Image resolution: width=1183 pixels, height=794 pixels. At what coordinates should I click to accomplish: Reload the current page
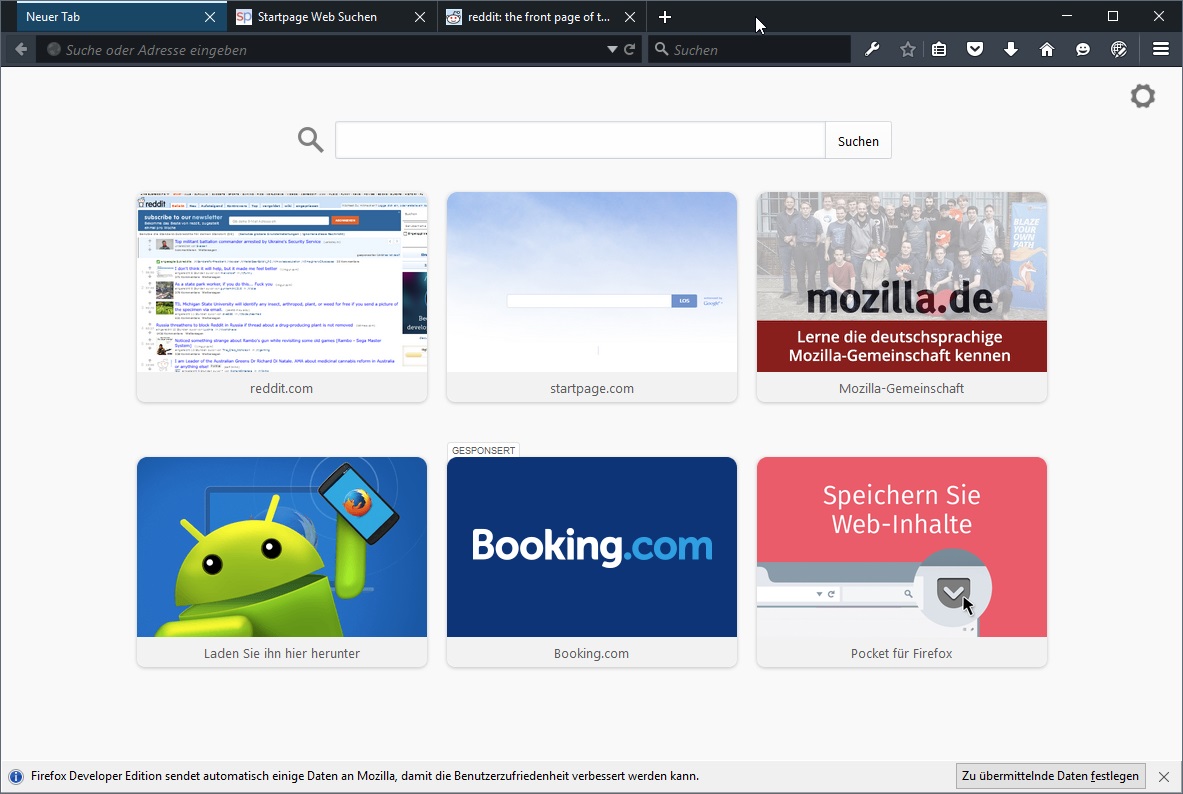[x=630, y=50]
